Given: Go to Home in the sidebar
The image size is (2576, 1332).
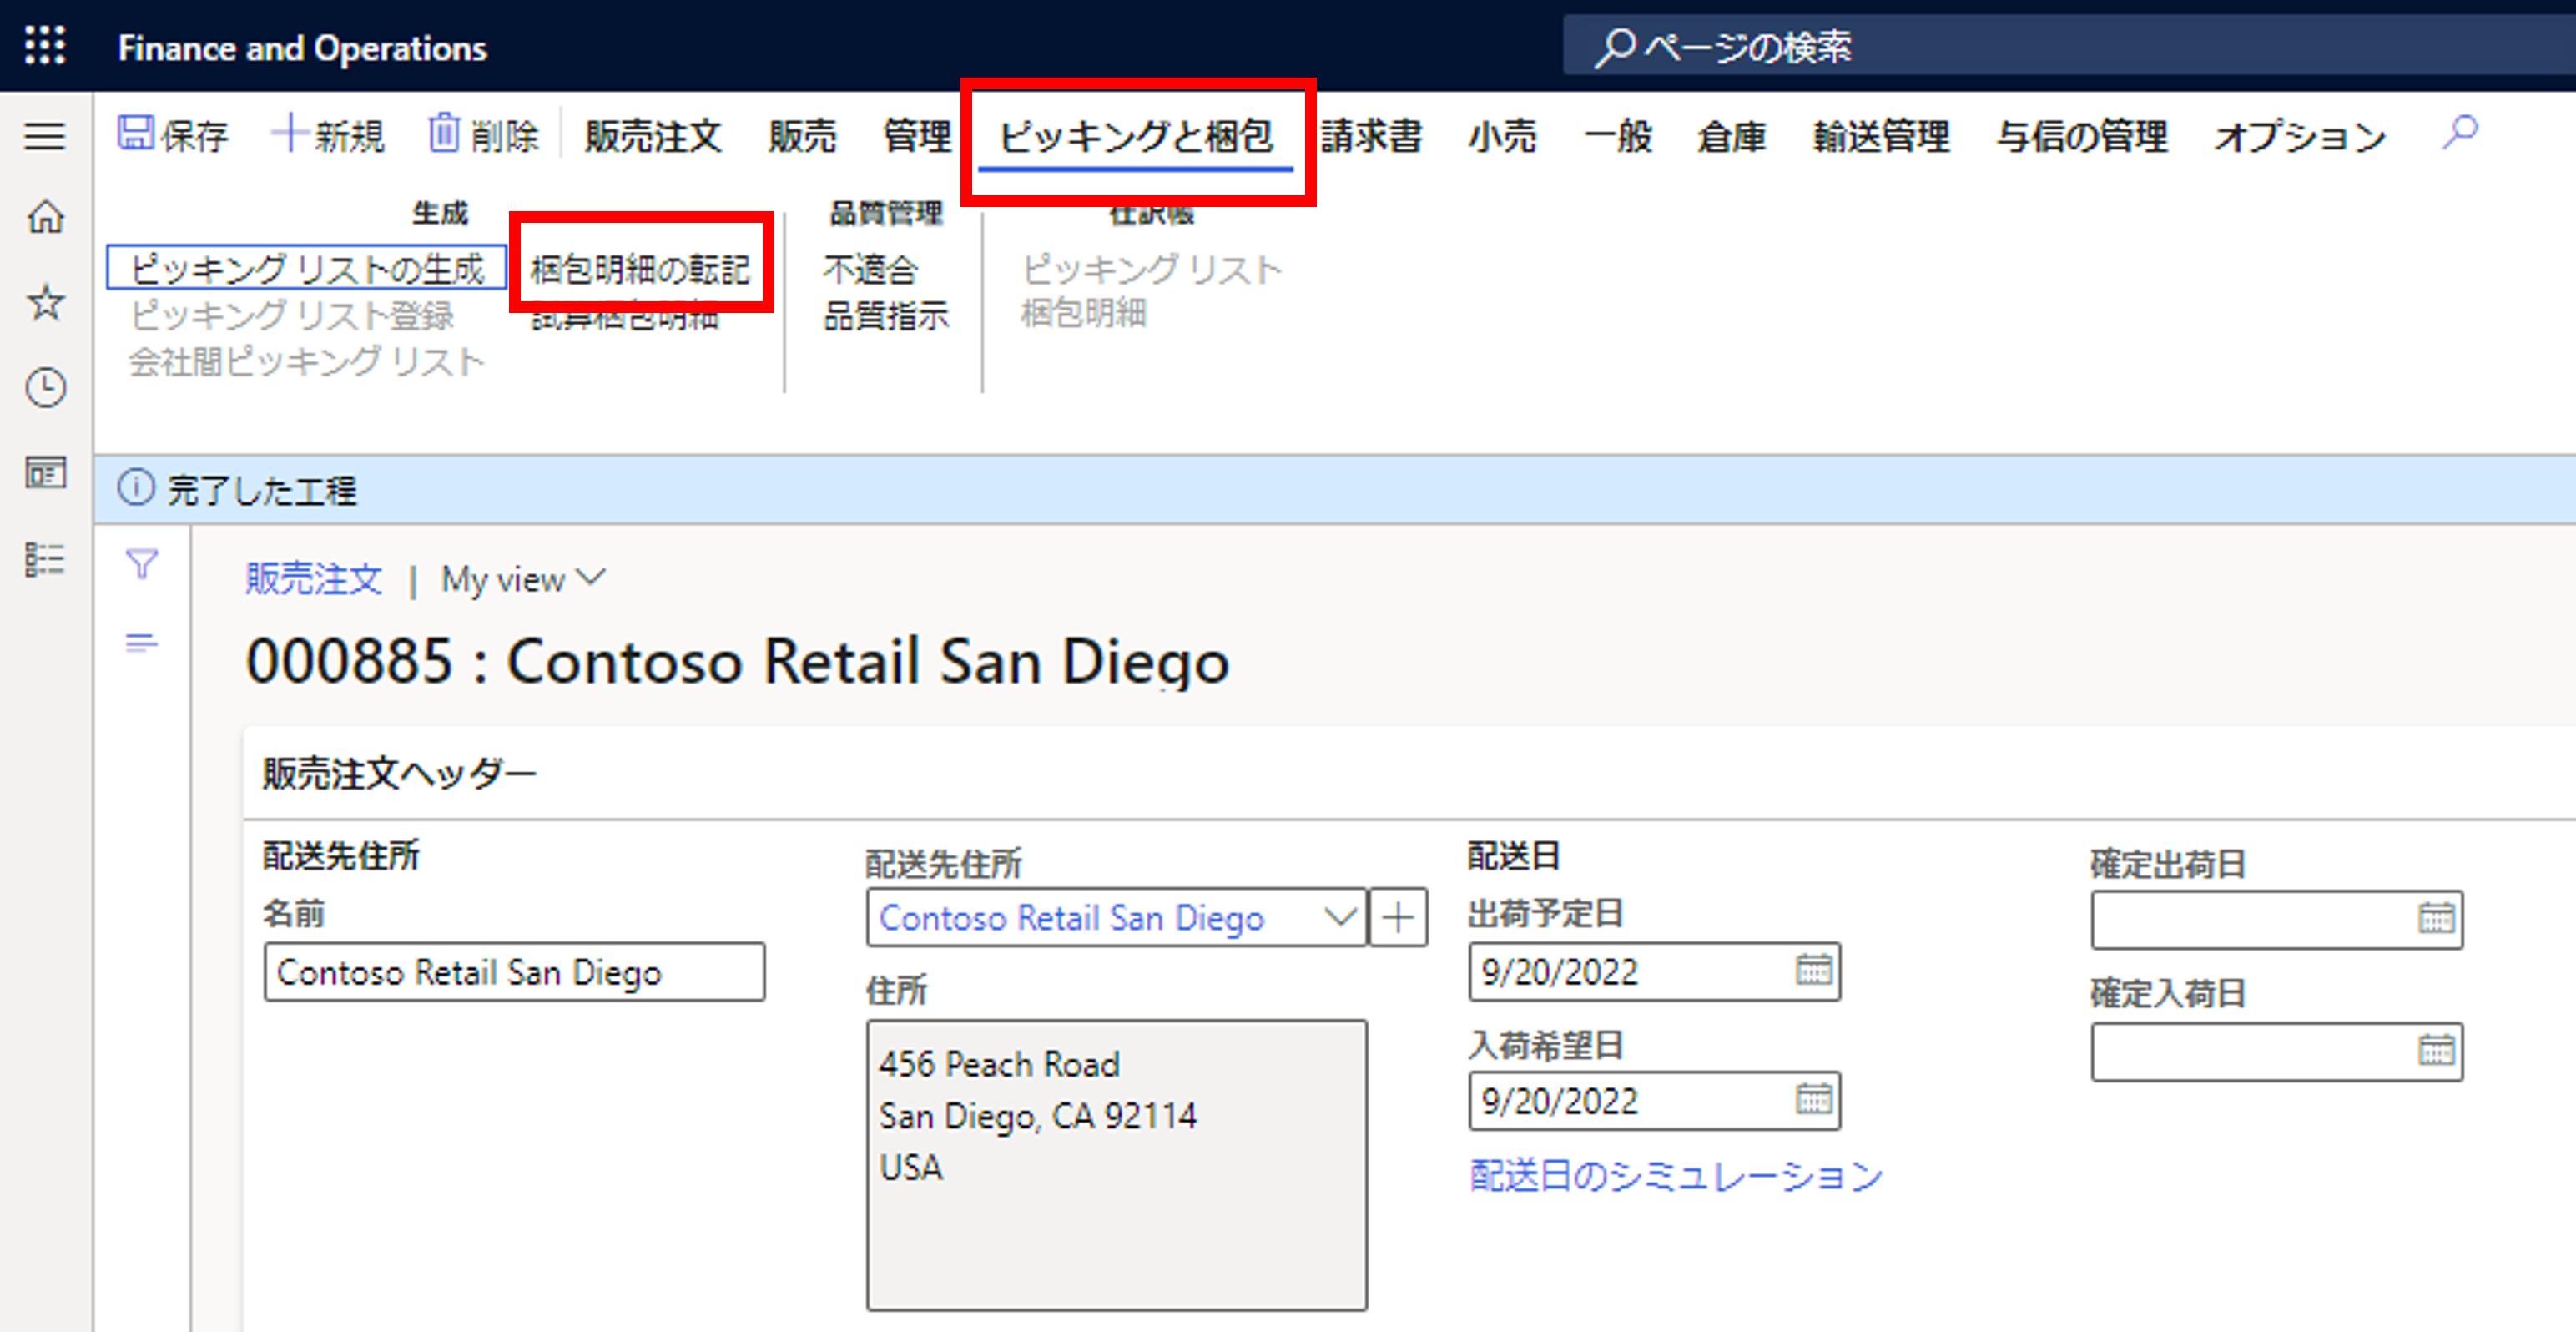Looking at the screenshot, I should click(45, 216).
